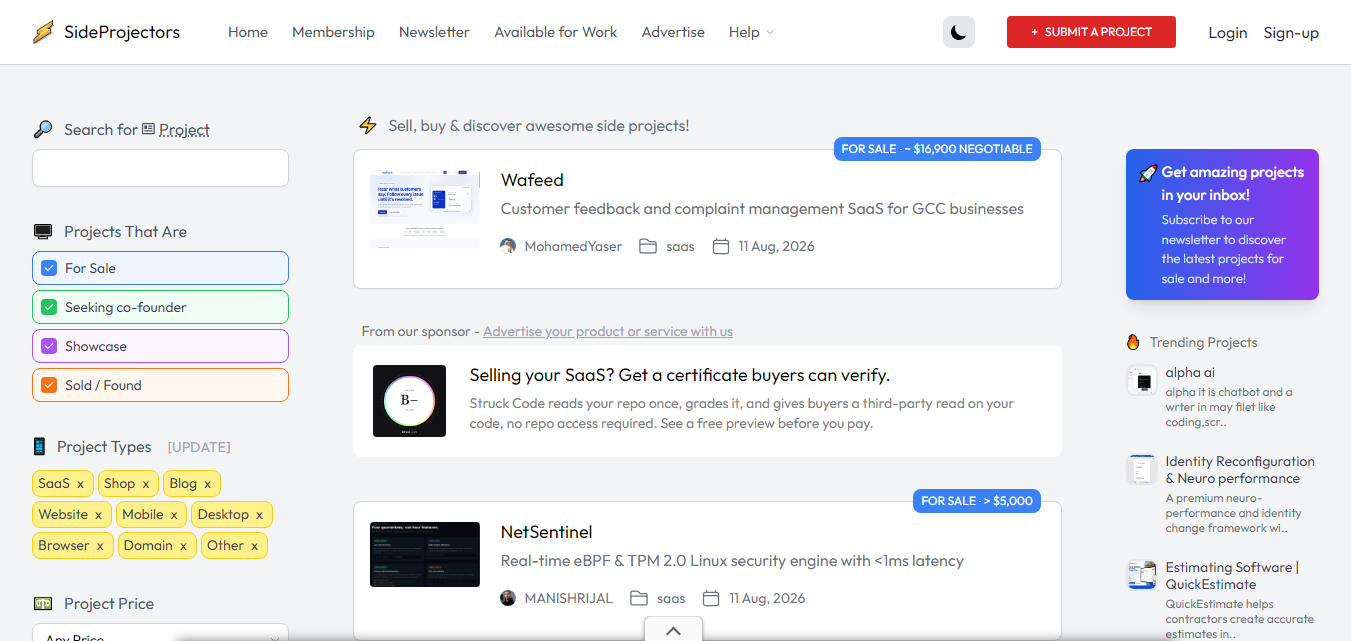Click the Project Price money icon

coord(43,604)
